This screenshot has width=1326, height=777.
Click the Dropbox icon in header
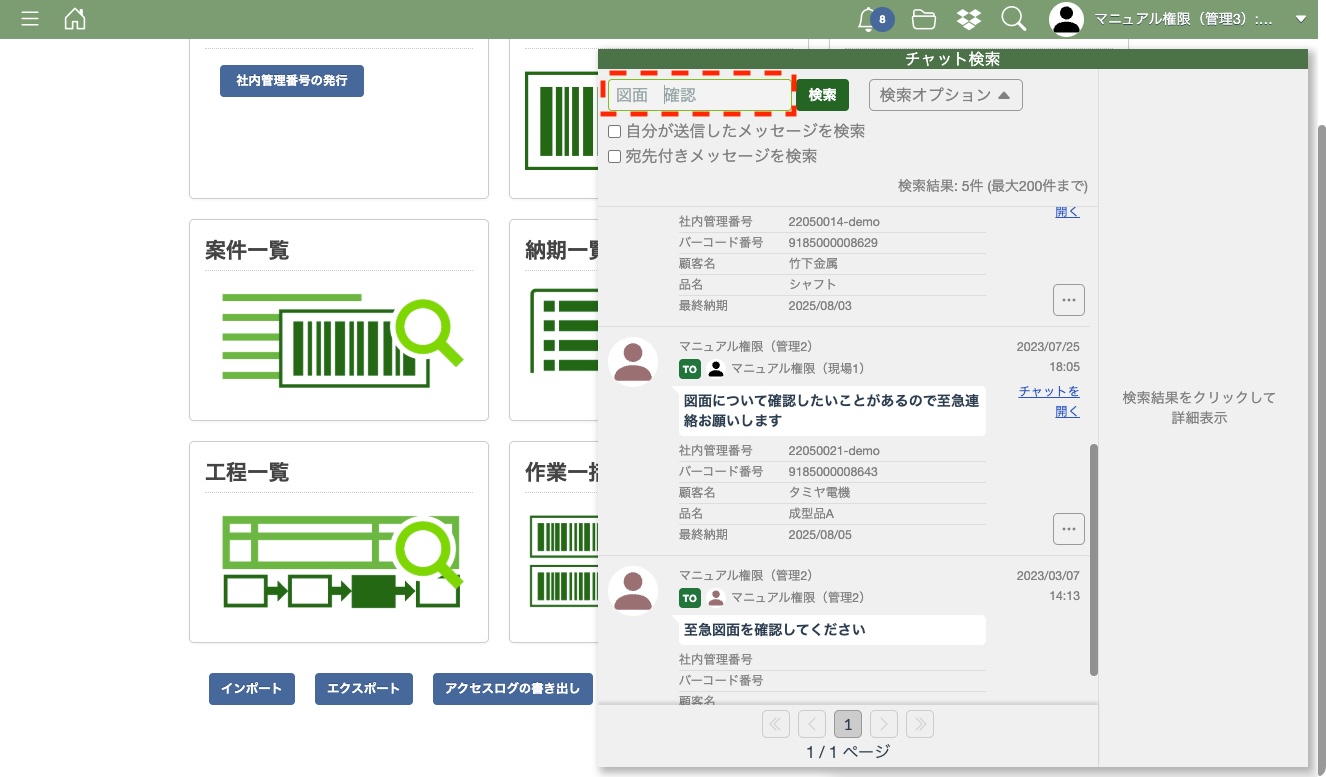point(968,19)
